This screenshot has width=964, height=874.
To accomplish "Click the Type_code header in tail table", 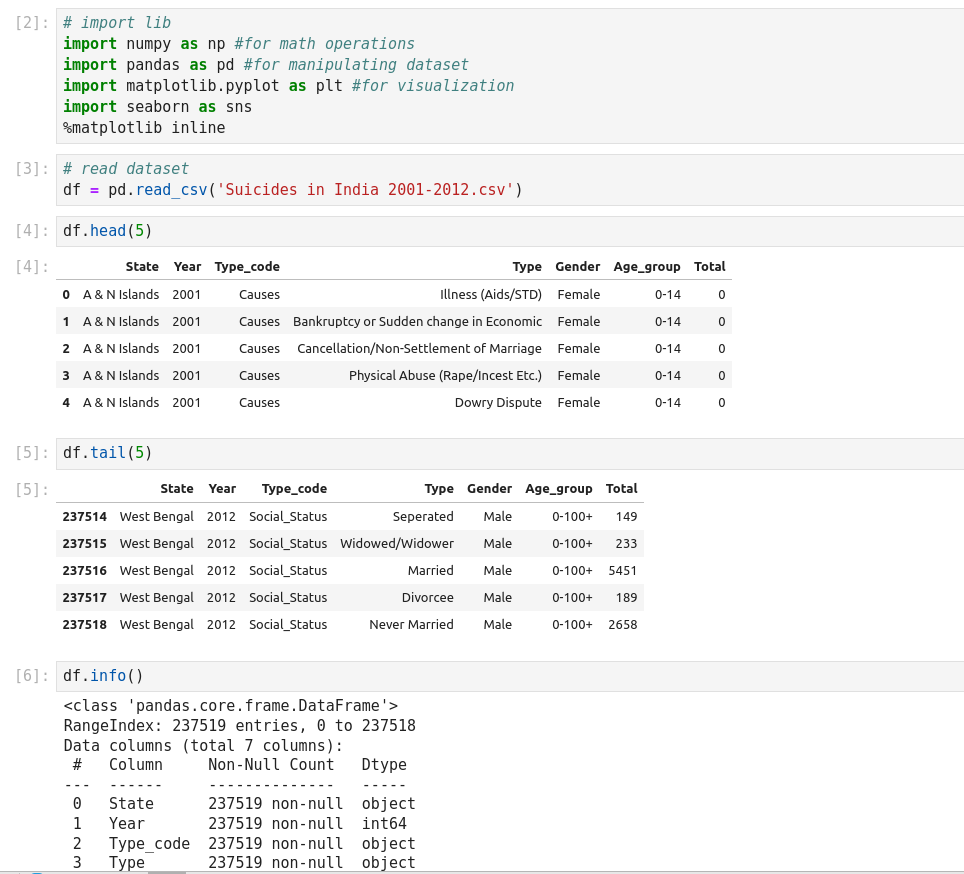I will [x=294, y=489].
